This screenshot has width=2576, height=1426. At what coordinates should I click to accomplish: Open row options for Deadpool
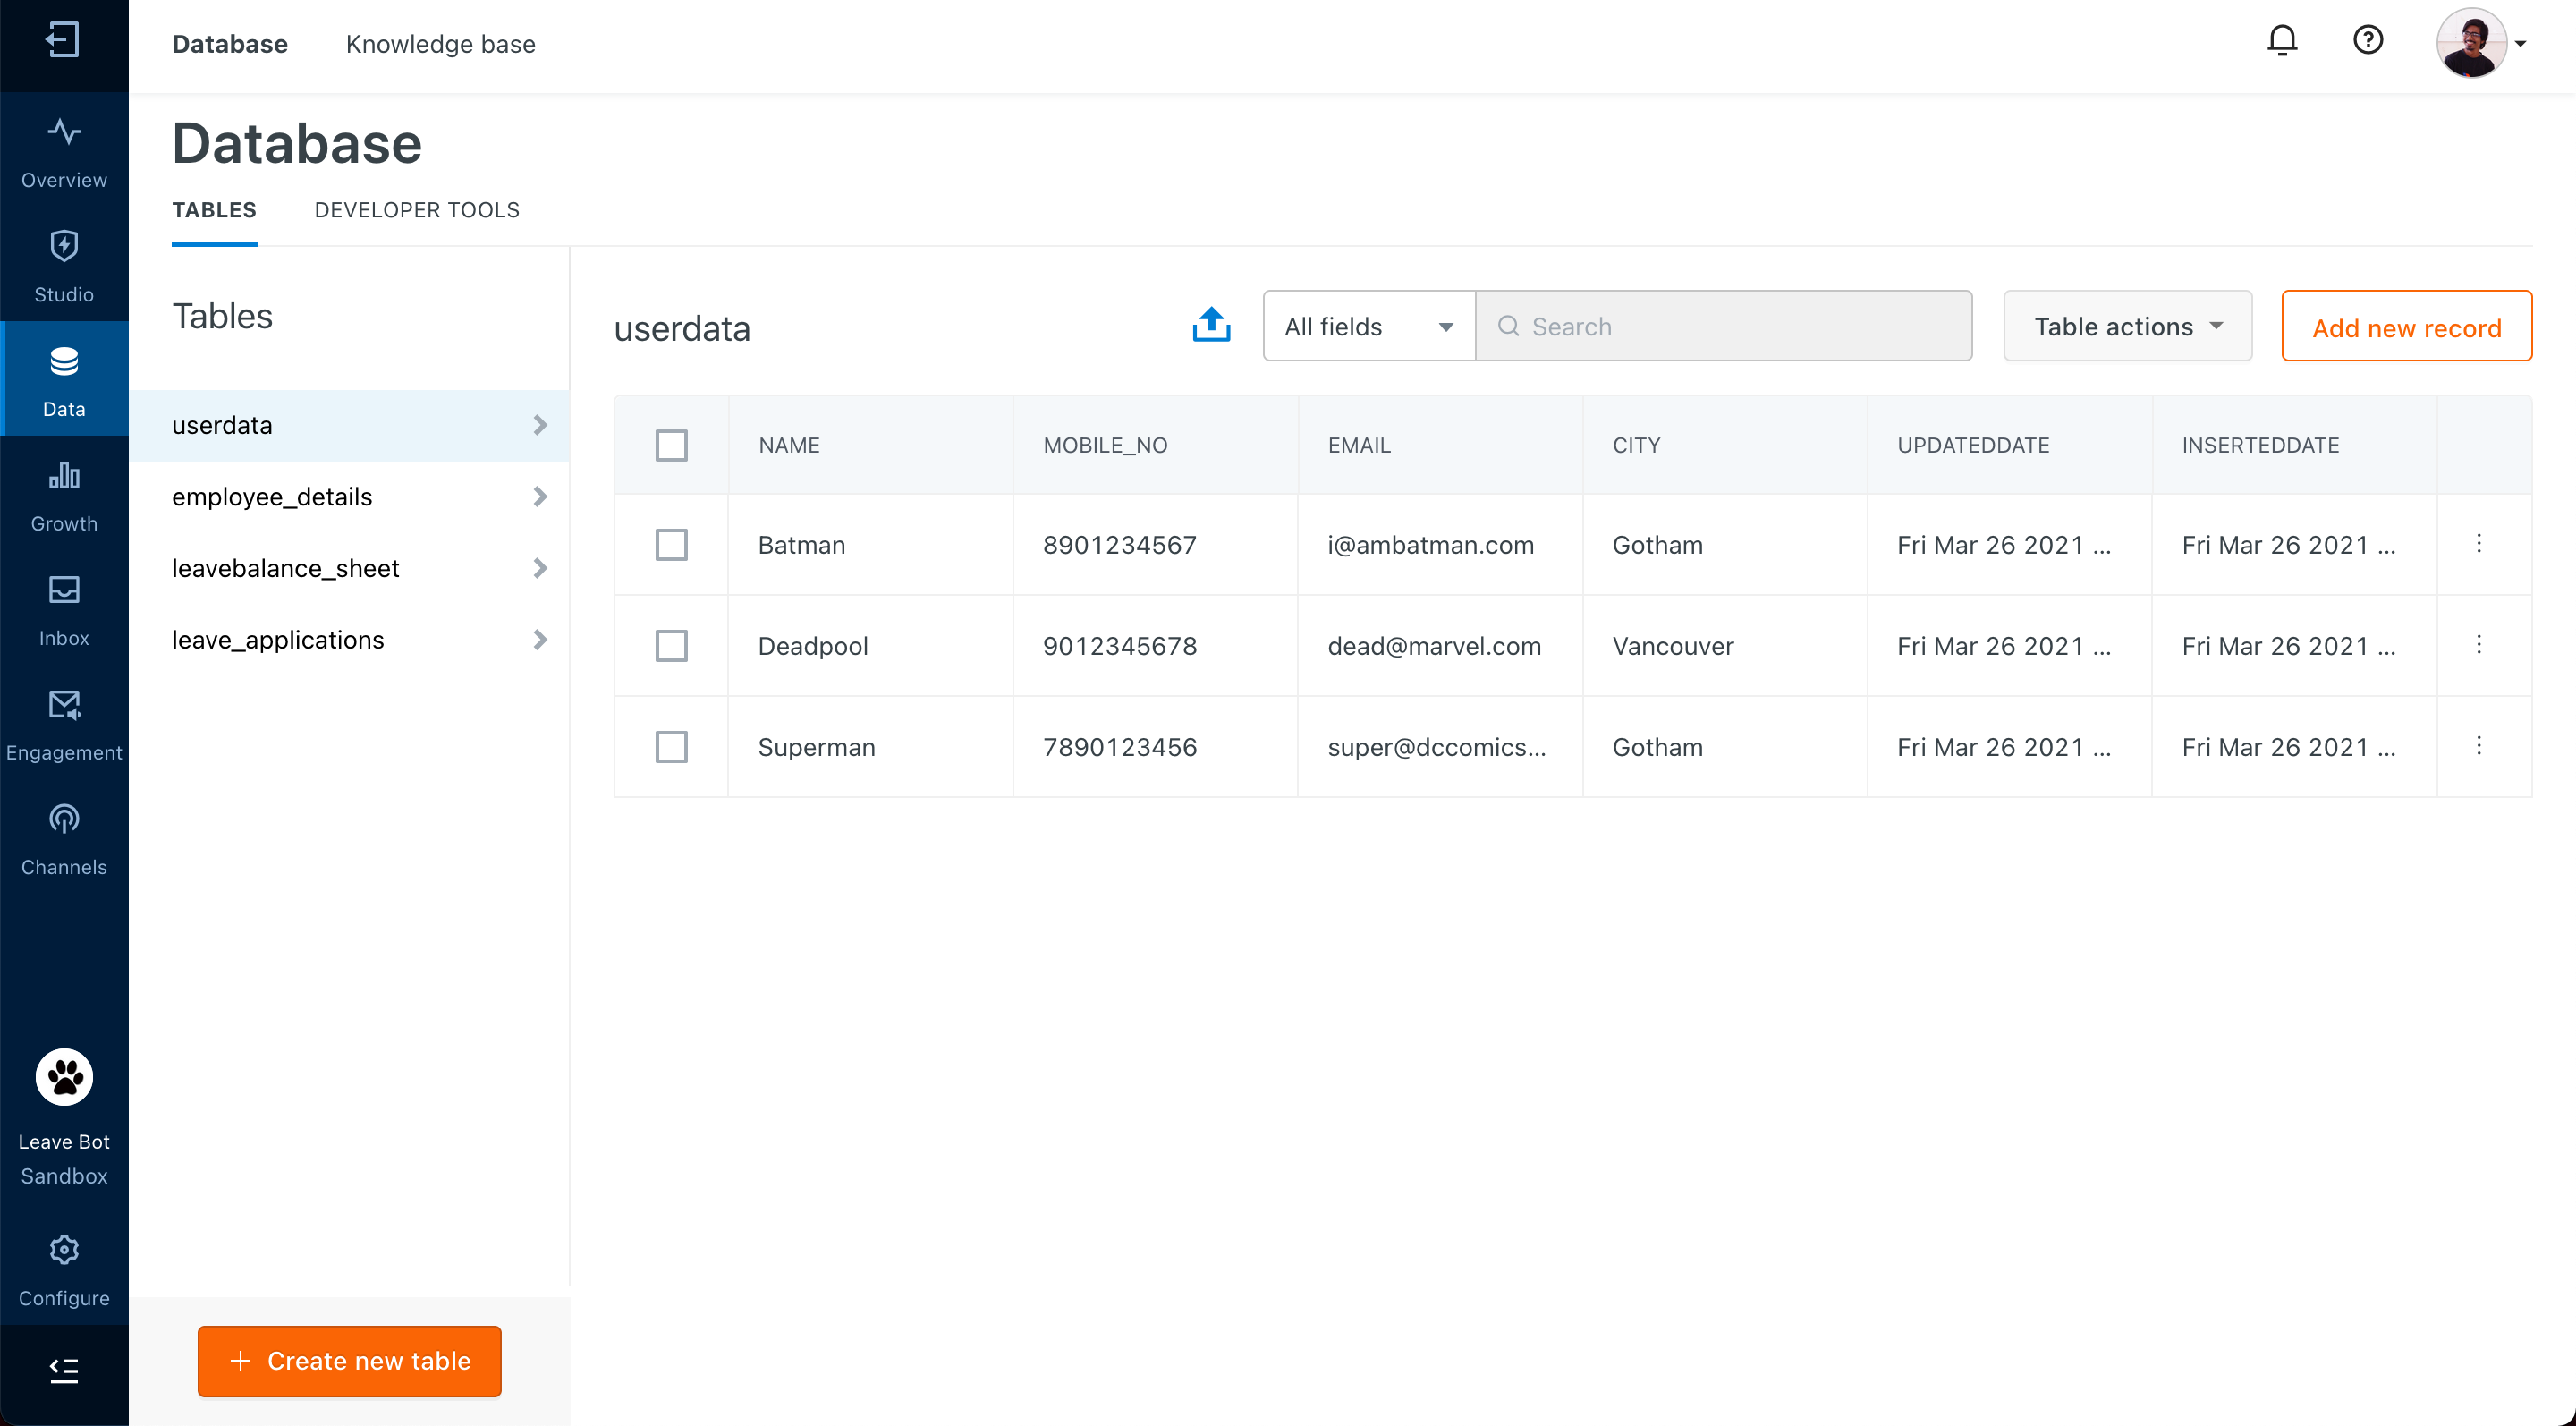2479,645
